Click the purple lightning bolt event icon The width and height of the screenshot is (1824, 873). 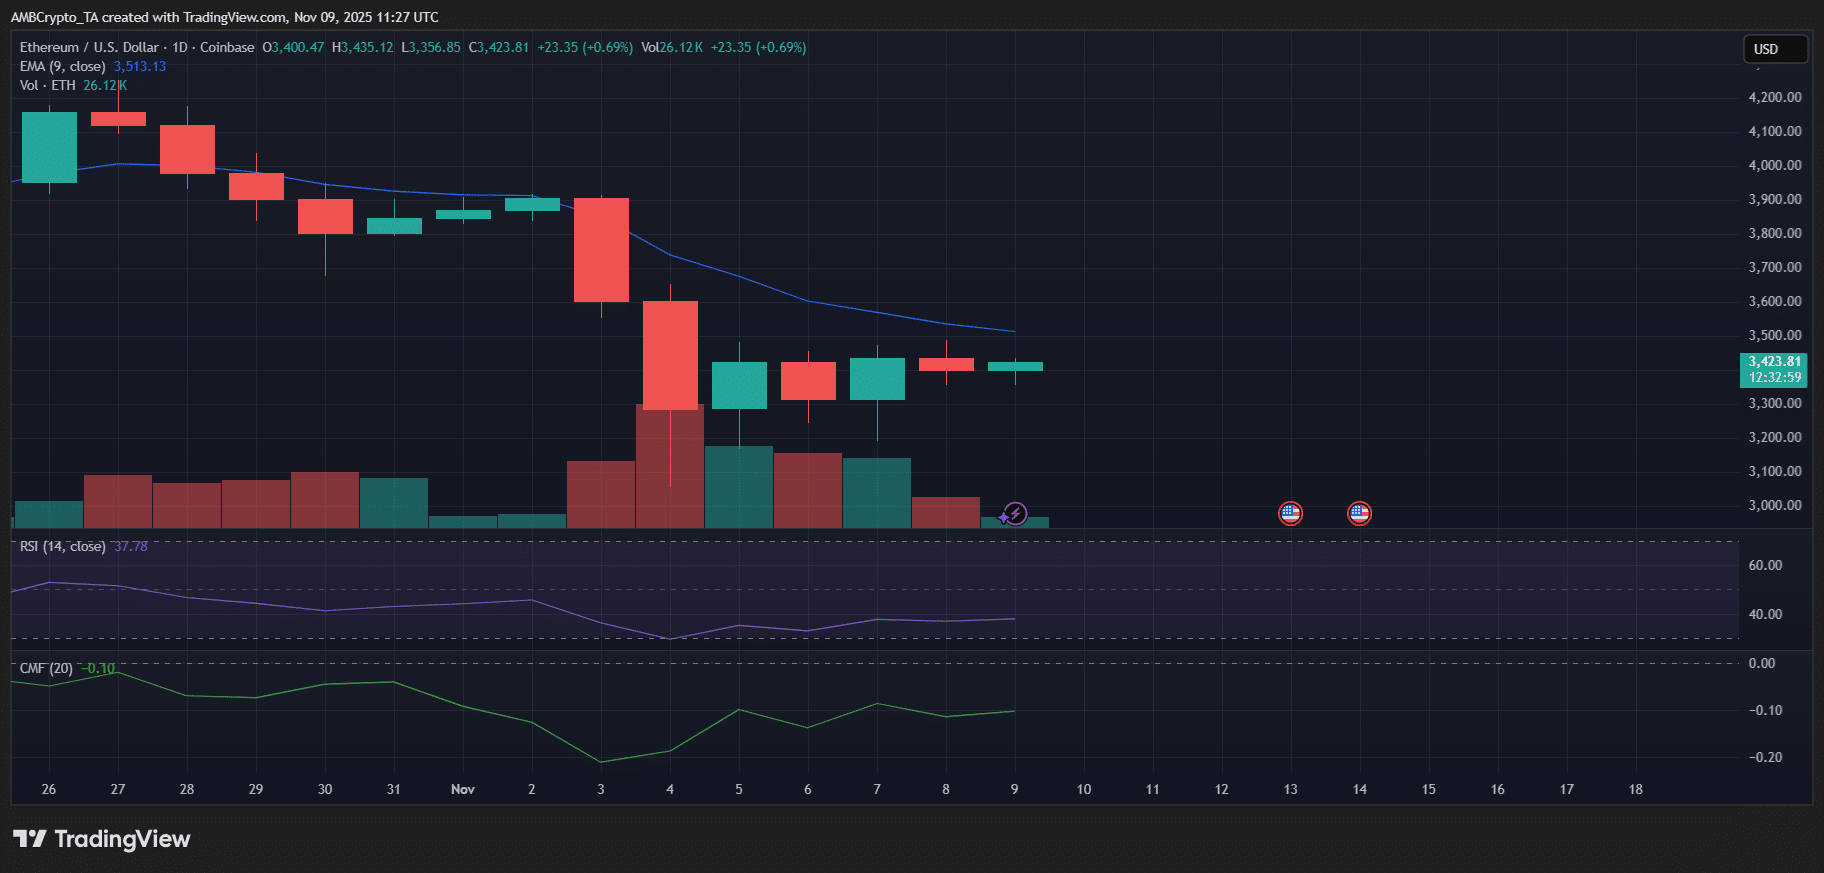click(x=1015, y=514)
